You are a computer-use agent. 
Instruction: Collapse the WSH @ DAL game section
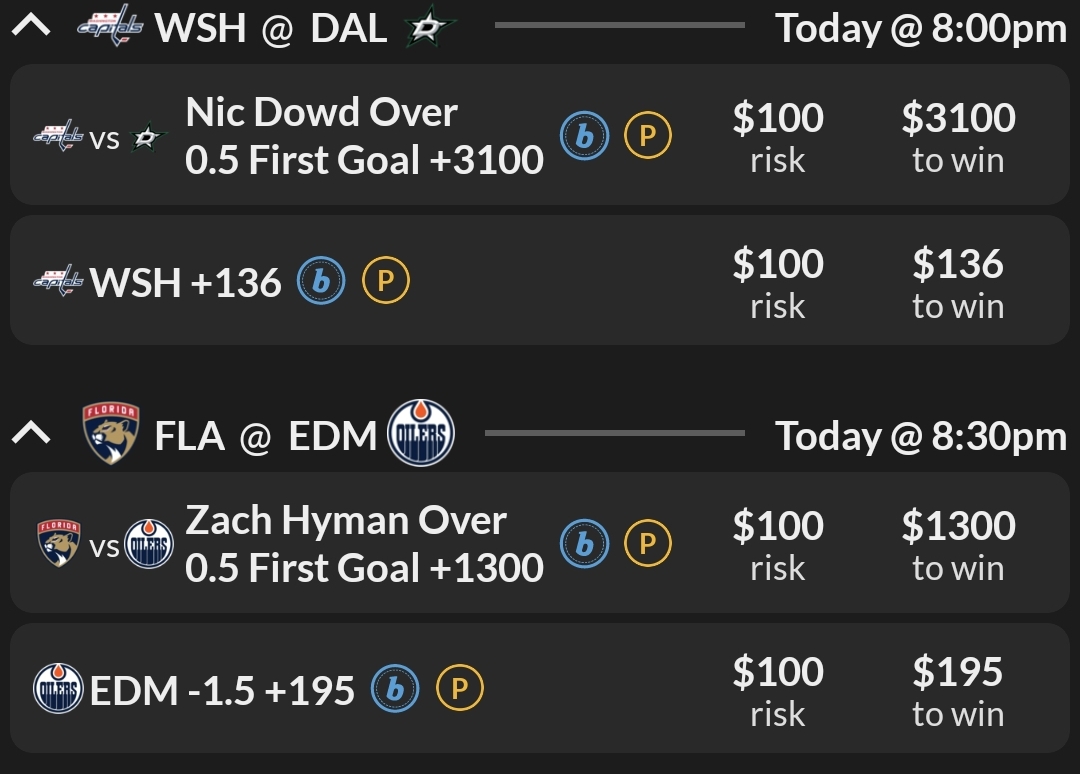[x=31, y=26]
